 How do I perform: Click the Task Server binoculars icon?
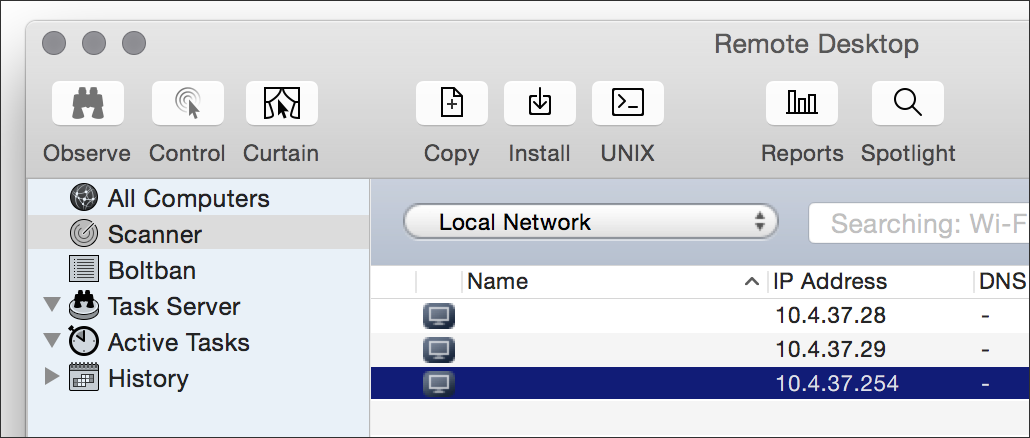coord(83,305)
